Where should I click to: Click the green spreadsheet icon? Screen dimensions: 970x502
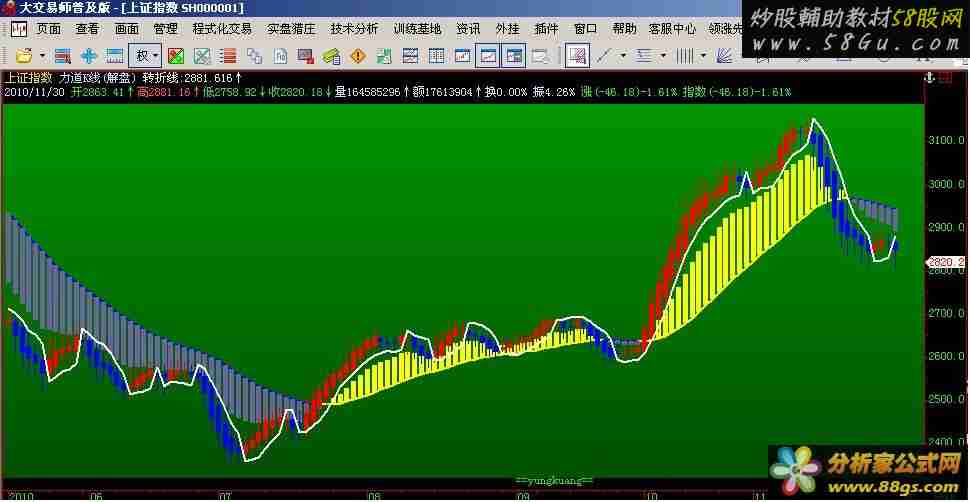(384, 56)
